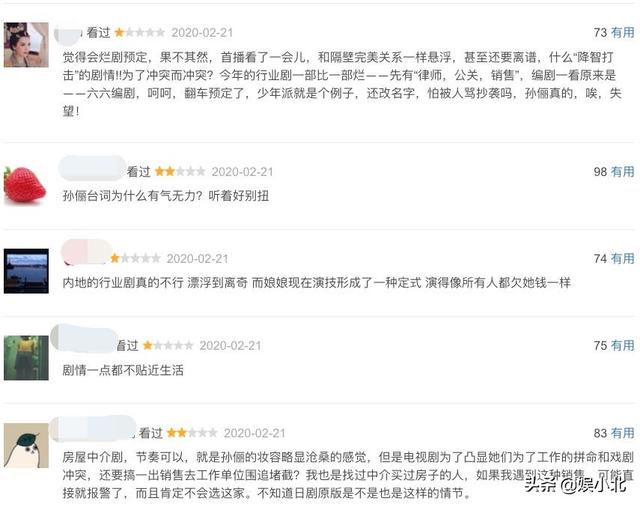This screenshot has height=507, width=640.
Task: Mark the 73-vote review as 有用
Action: [x=622, y=32]
